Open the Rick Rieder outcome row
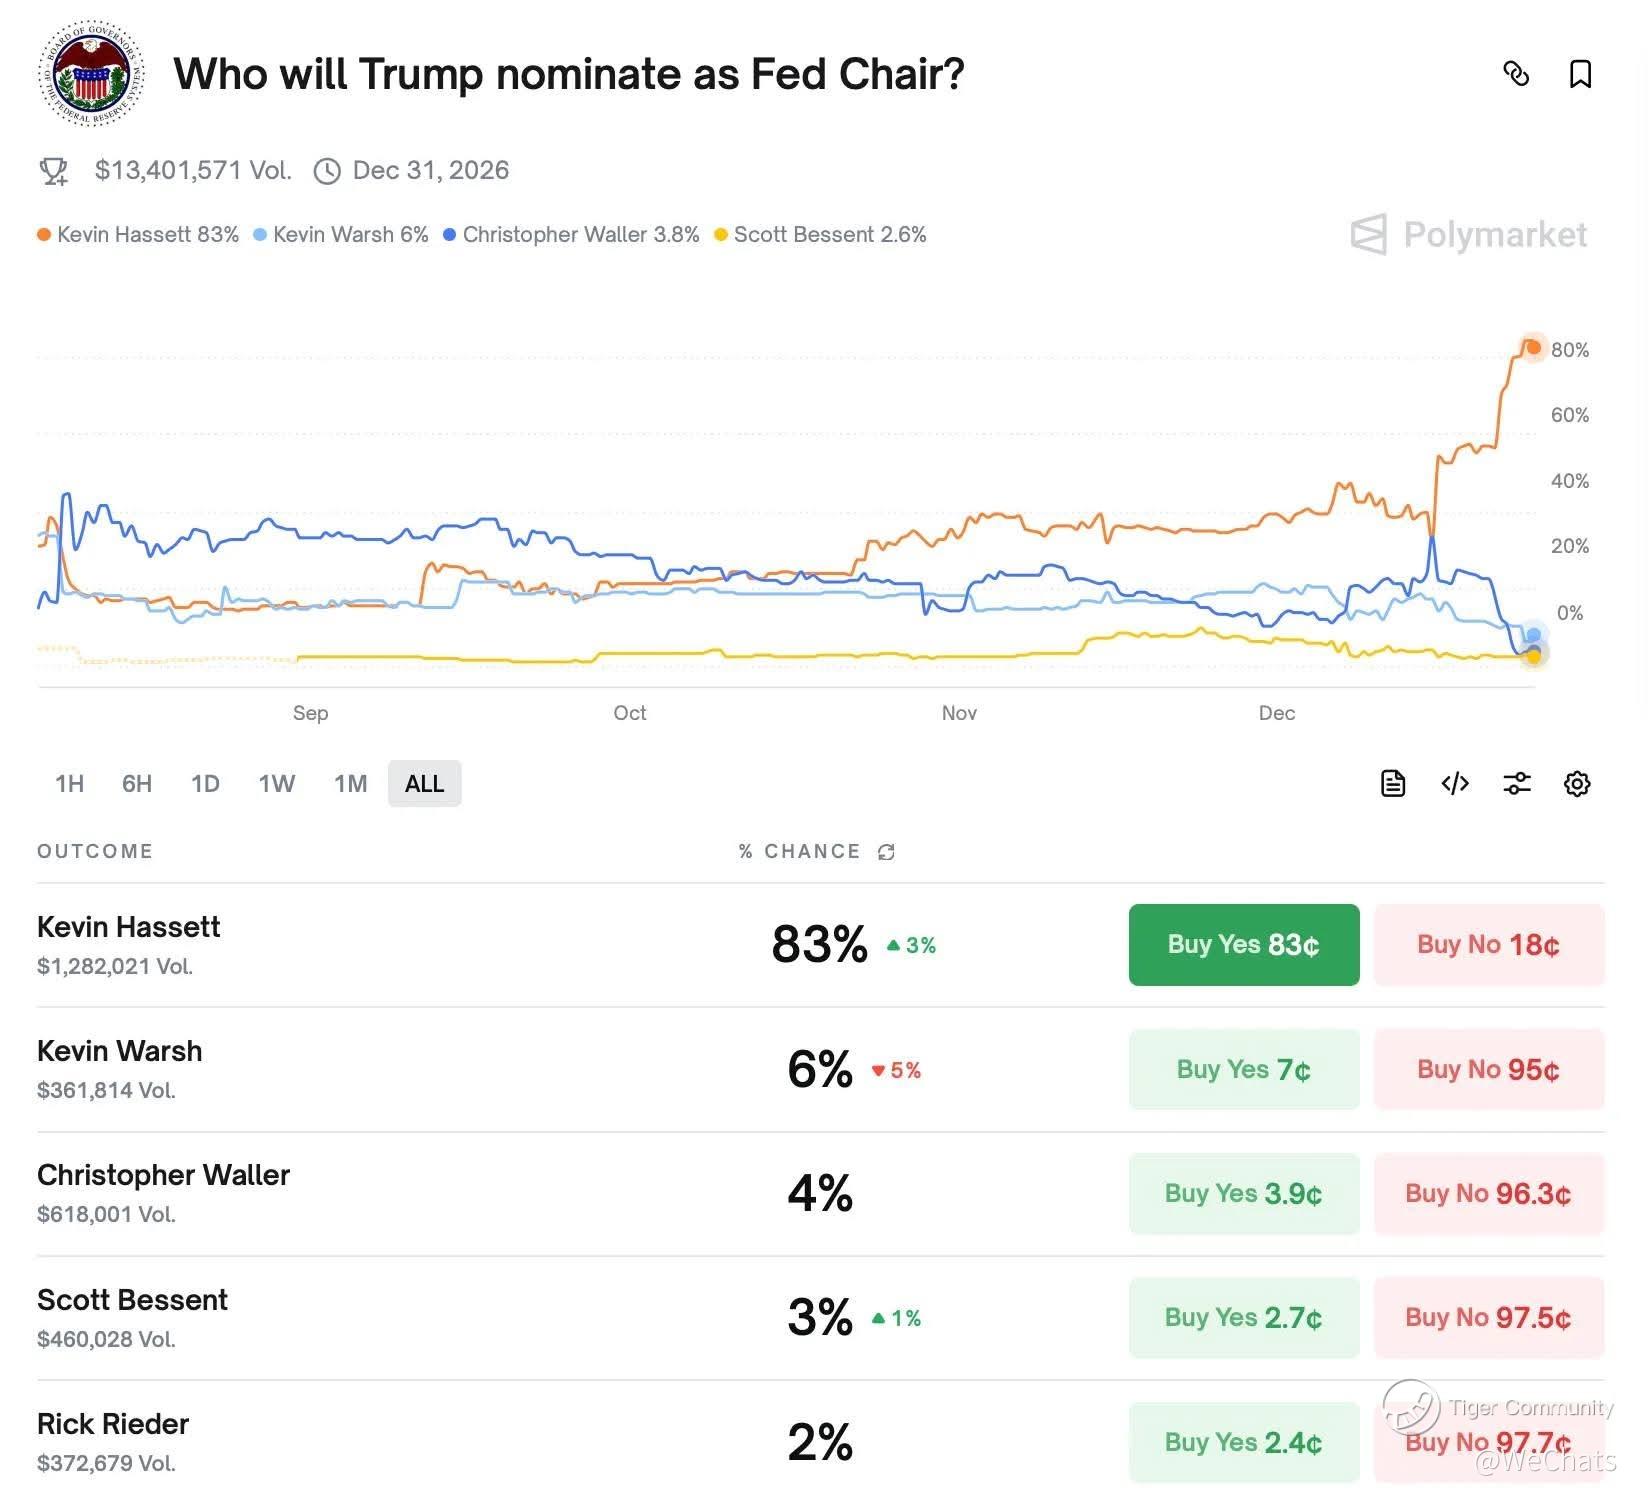The image size is (1648, 1498). pos(113,1424)
